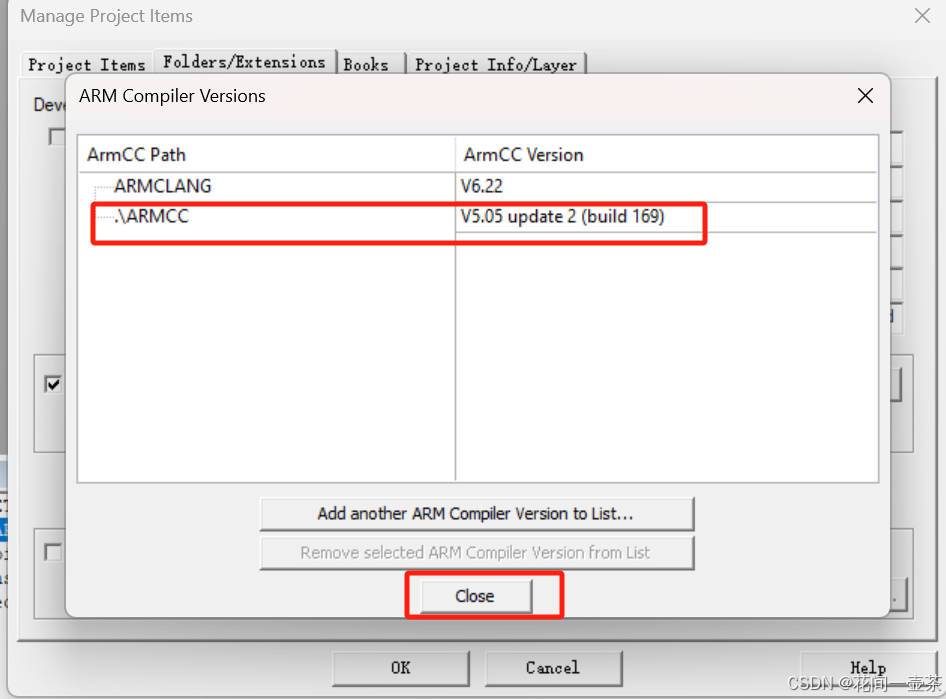Toggle the unchecked checkbox under Development section
The height and width of the screenshot is (699, 946).
[56, 136]
